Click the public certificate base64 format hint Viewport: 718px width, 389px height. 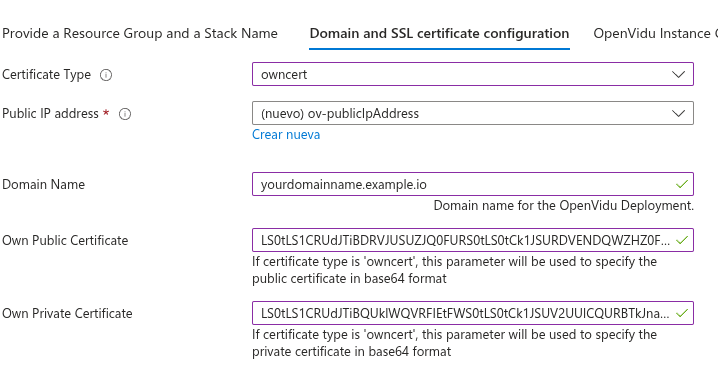click(x=454, y=270)
